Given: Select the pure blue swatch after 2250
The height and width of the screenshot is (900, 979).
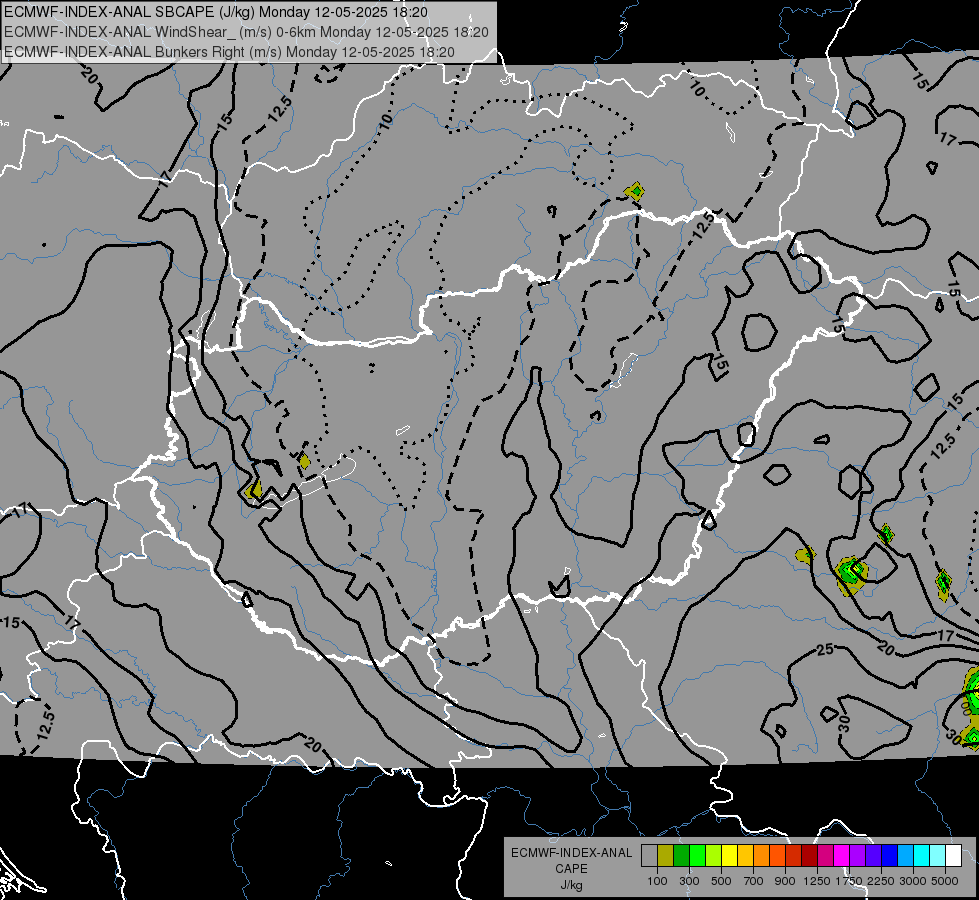Looking at the screenshot, I should tap(889, 856).
